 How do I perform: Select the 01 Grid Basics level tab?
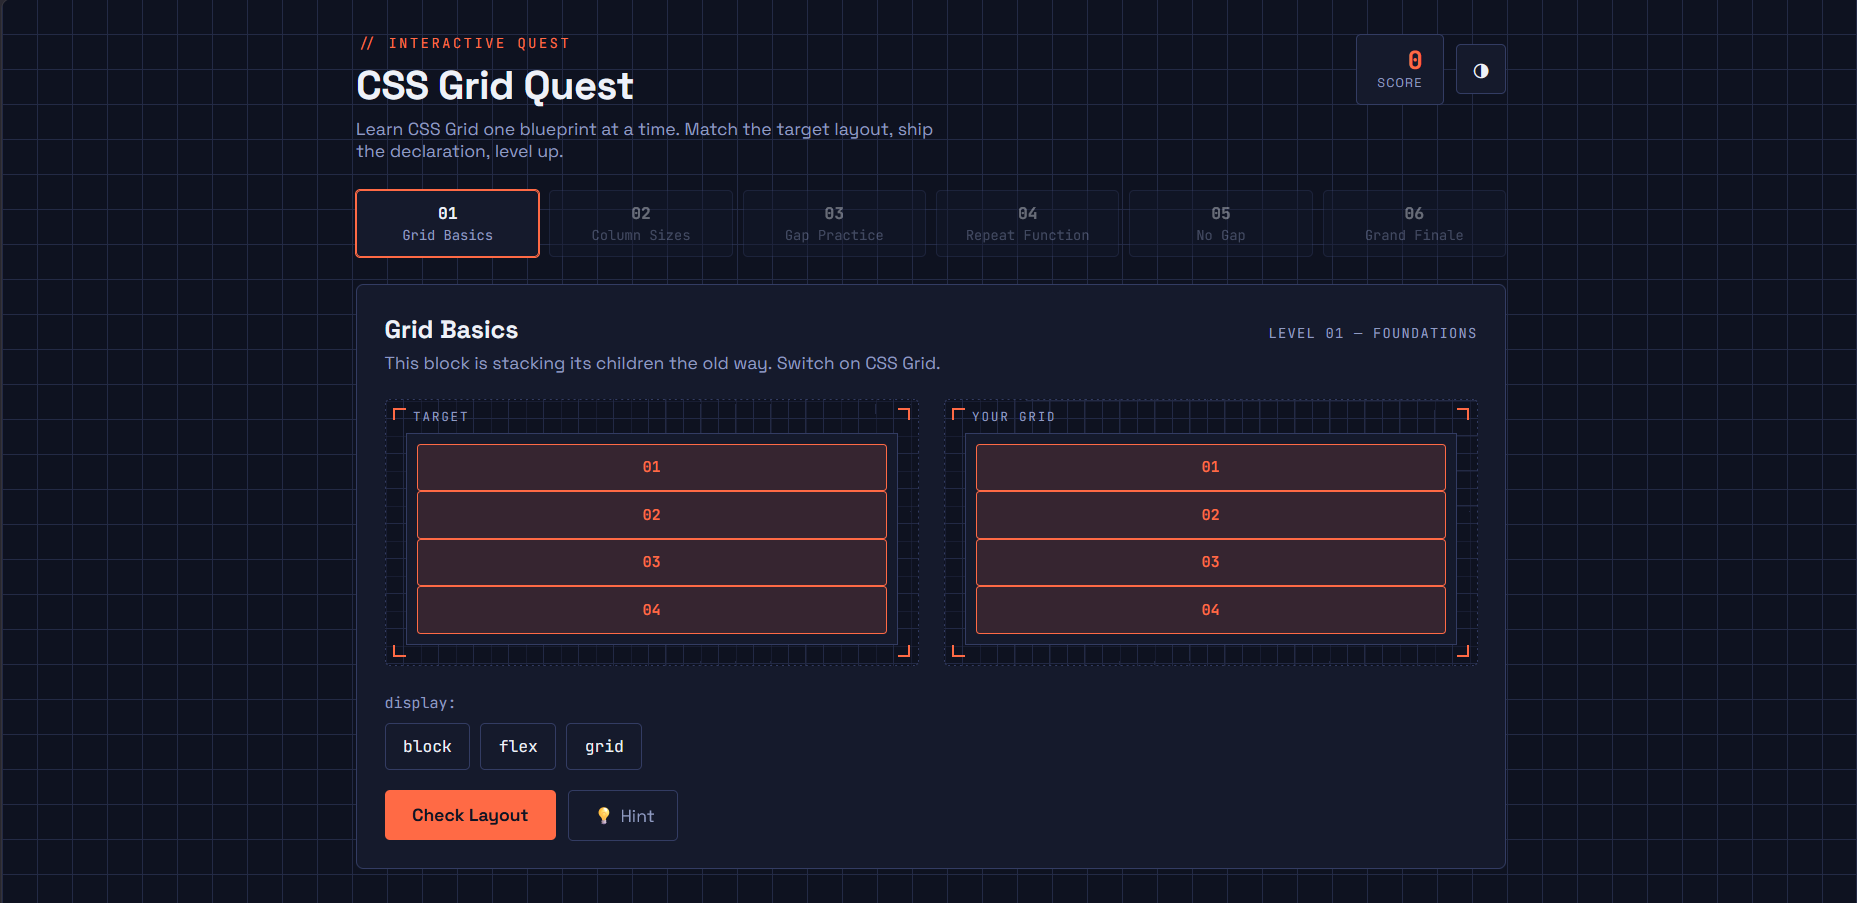coord(447,224)
